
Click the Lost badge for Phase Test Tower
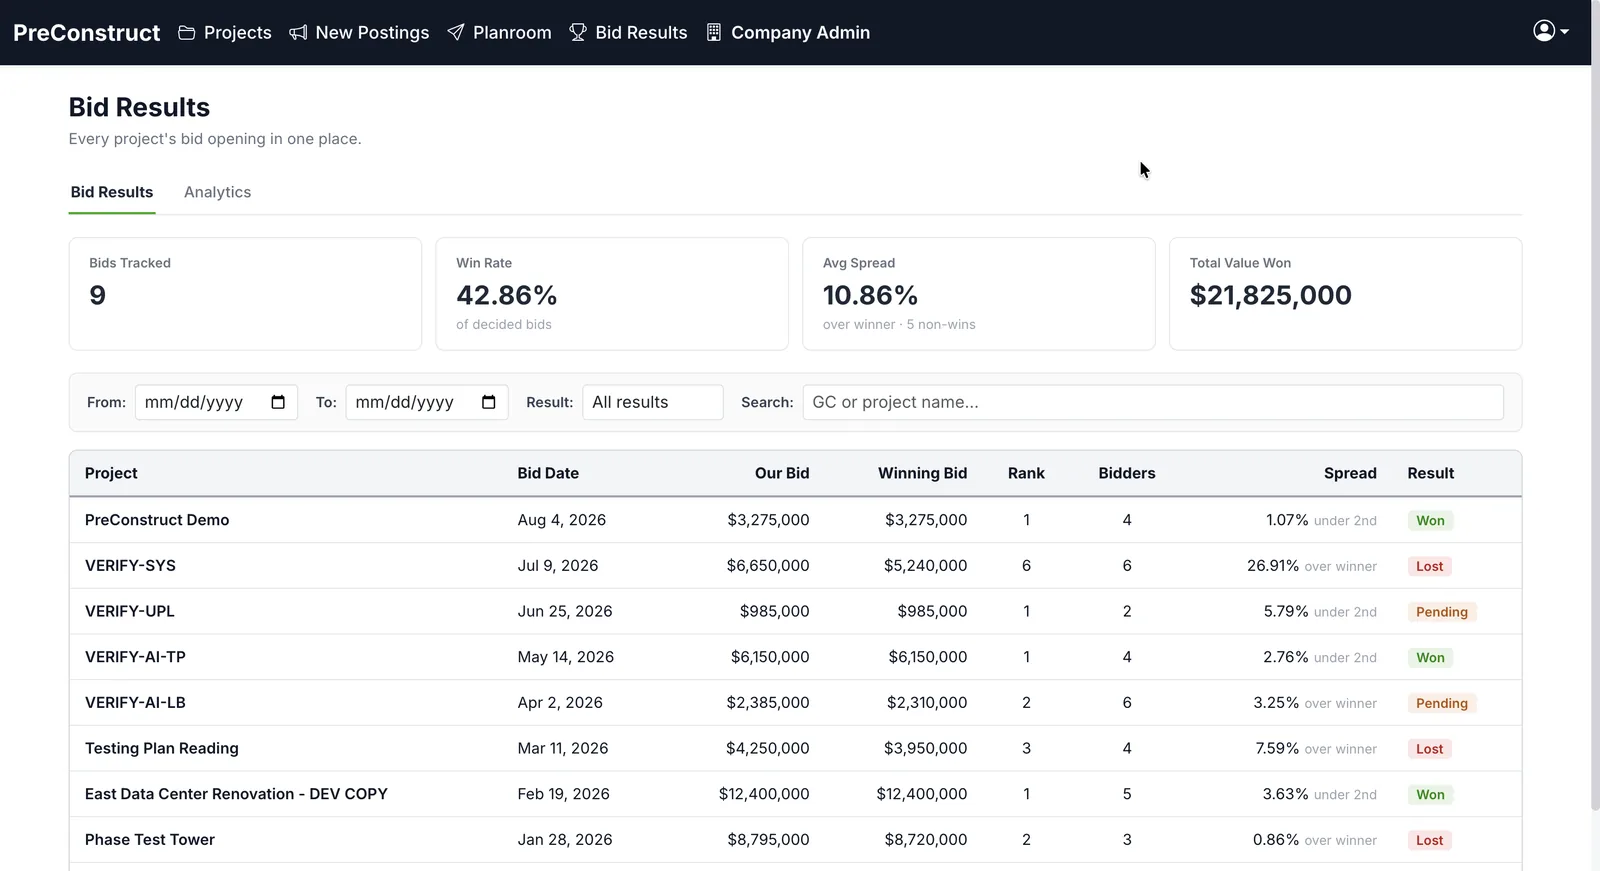point(1429,840)
